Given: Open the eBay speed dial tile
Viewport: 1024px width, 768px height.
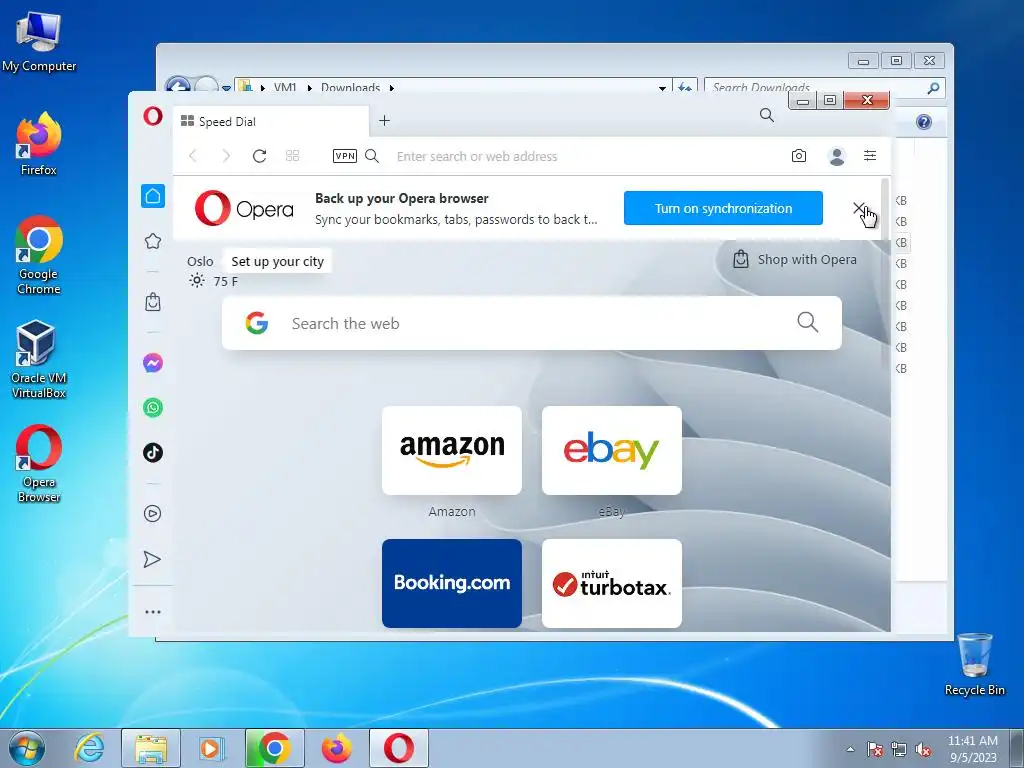Looking at the screenshot, I should coord(612,451).
